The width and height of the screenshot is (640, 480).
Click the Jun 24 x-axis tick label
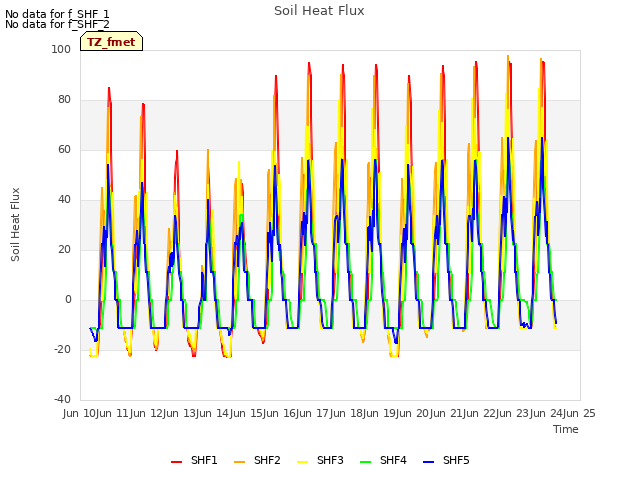547,413
